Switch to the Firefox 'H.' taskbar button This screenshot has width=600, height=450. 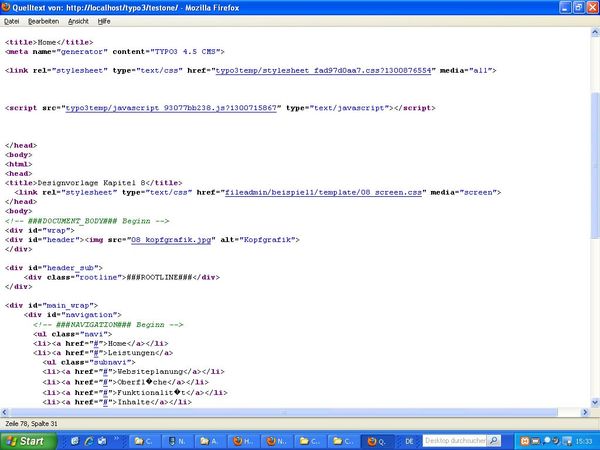pos(244,441)
